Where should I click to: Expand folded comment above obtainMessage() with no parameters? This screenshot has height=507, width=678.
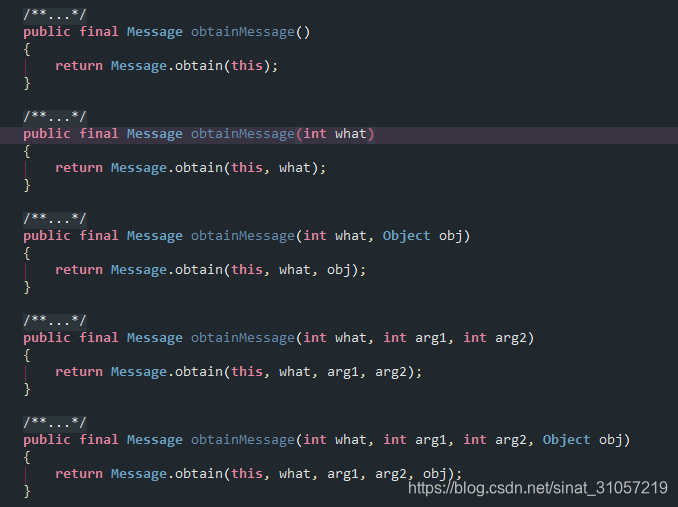pyautogui.click(x=55, y=15)
